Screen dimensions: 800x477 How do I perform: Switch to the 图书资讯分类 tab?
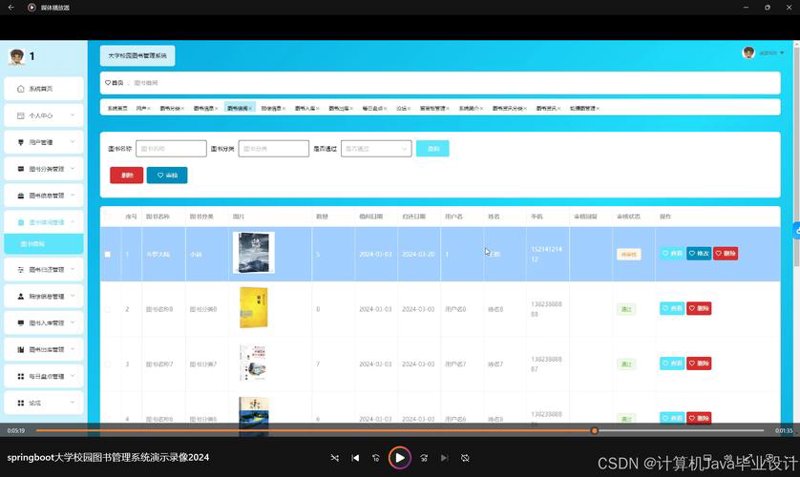[509, 109]
